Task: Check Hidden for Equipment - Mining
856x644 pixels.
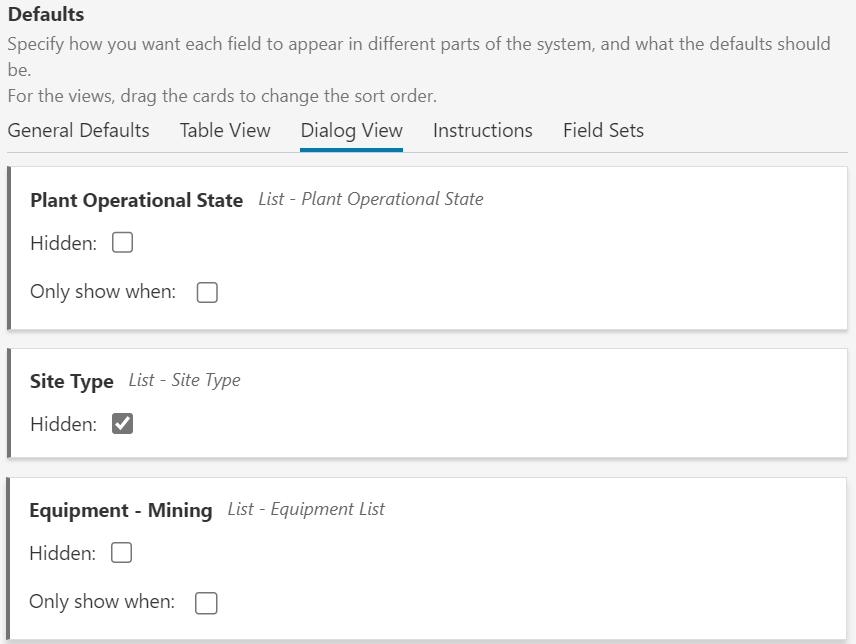Action: [122, 553]
